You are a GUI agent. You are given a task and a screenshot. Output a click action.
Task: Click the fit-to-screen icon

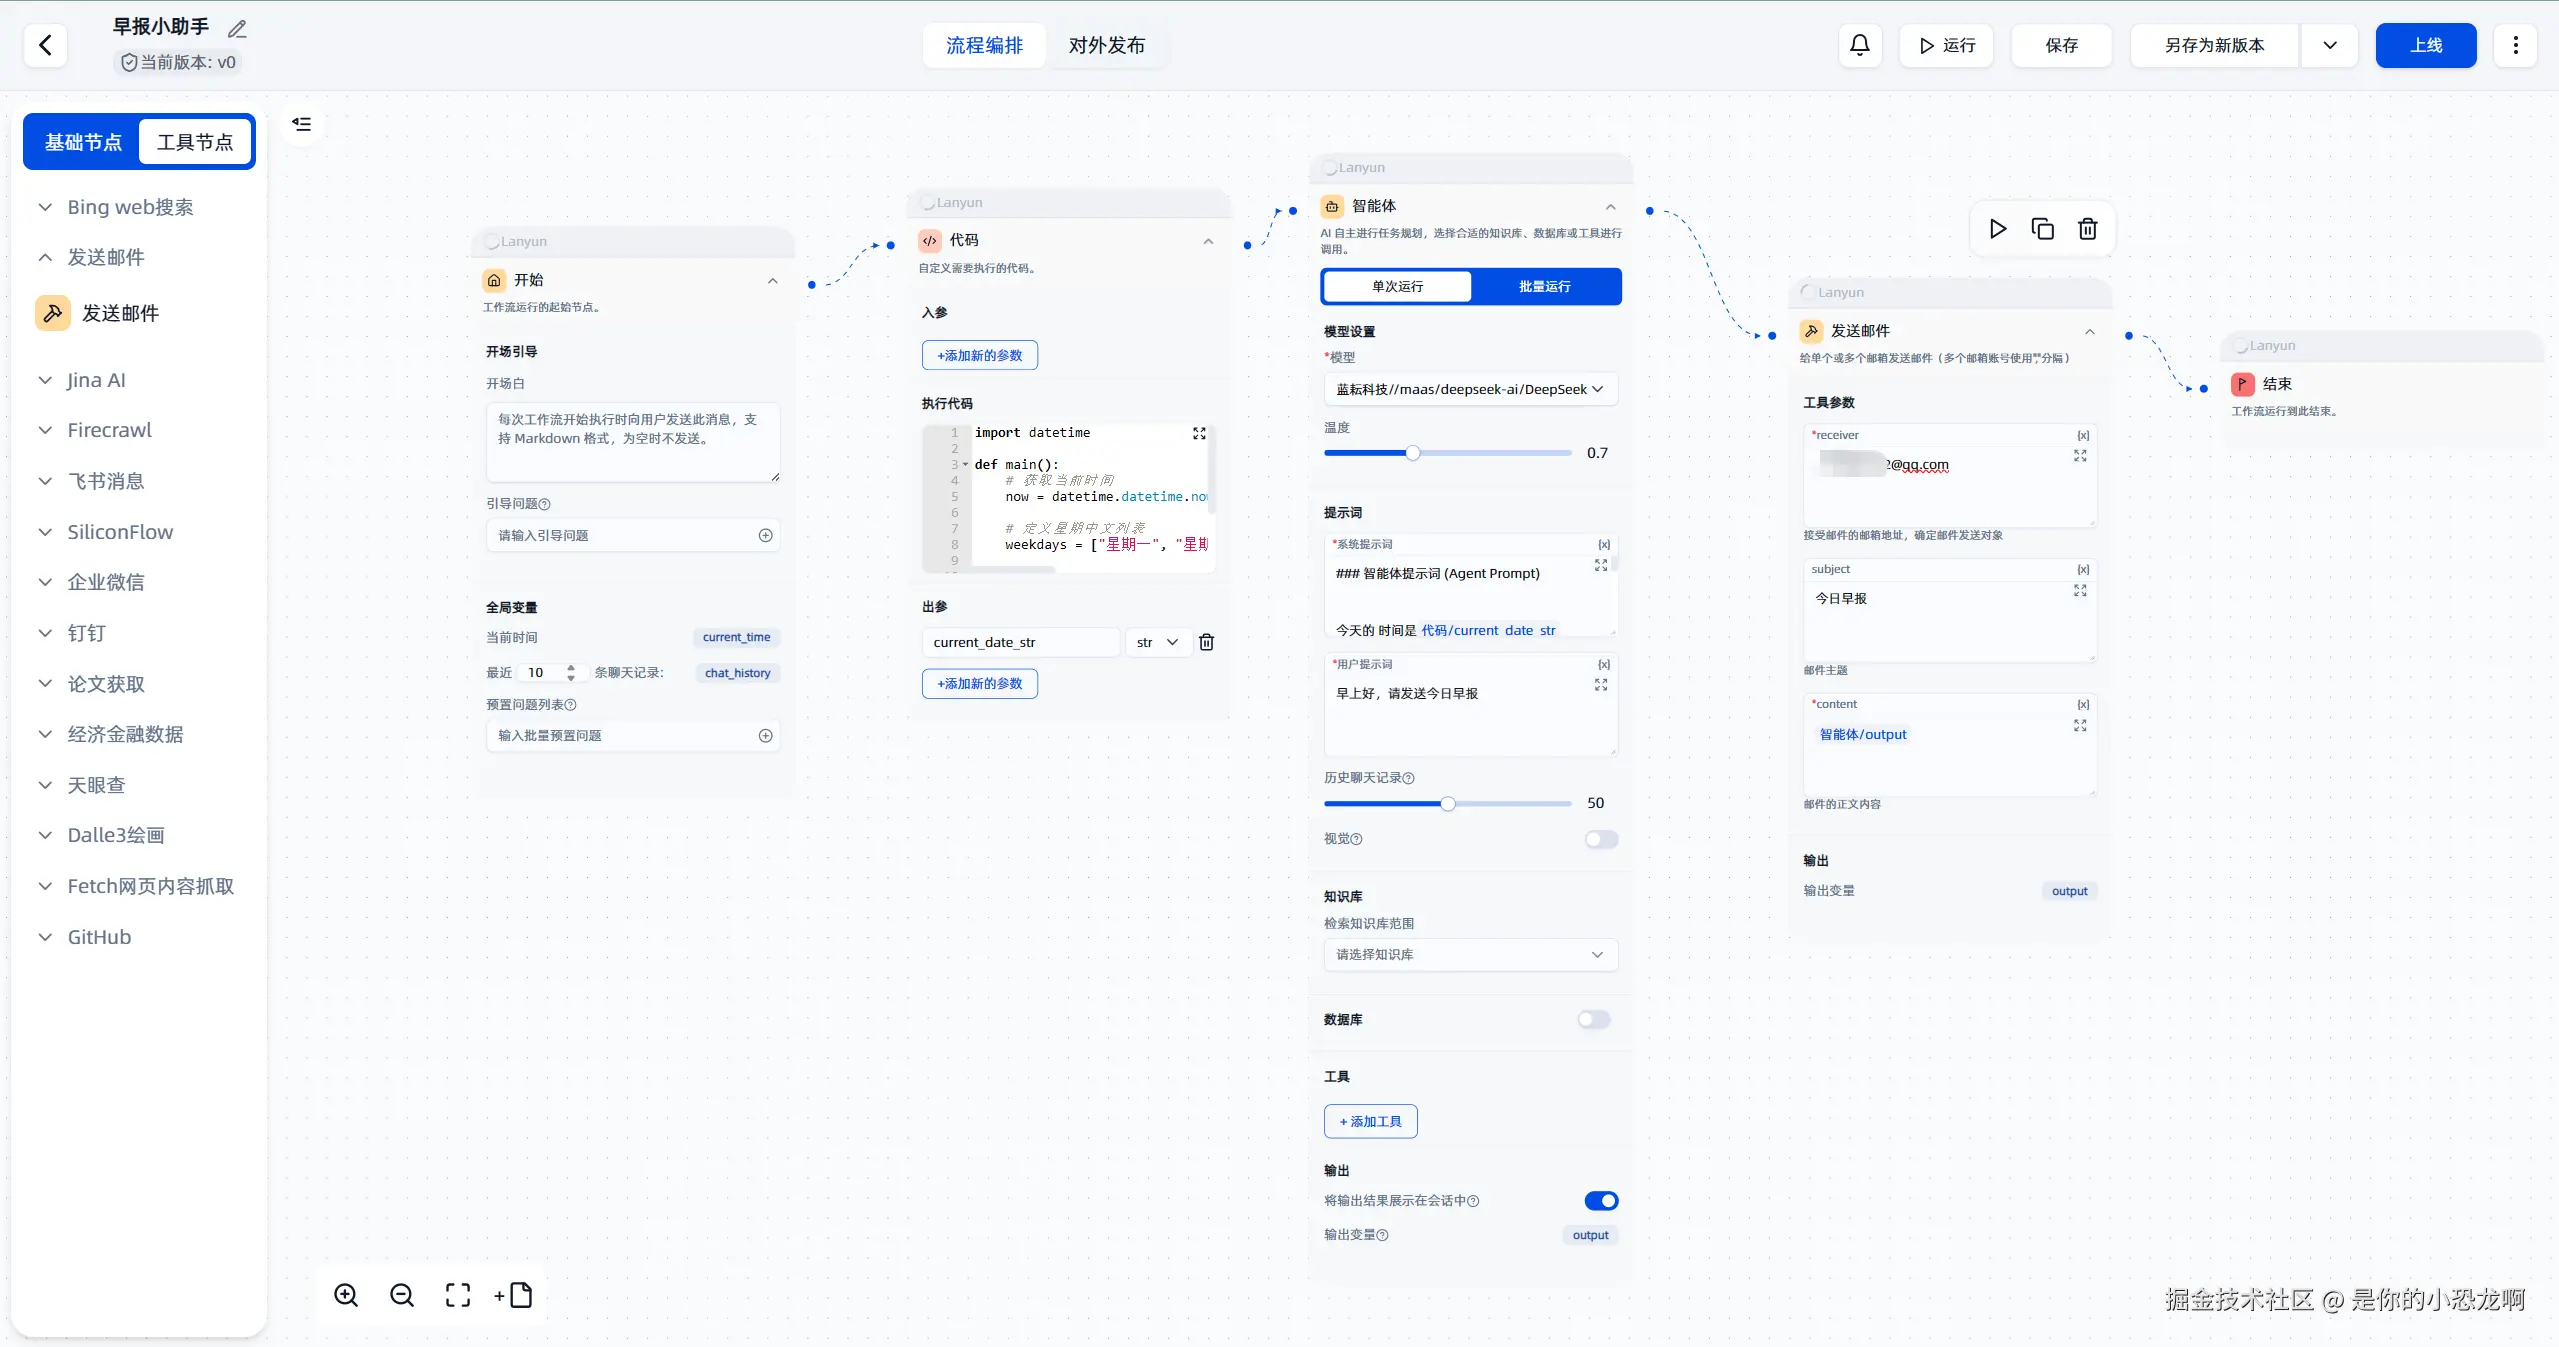tap(458, 1295)
